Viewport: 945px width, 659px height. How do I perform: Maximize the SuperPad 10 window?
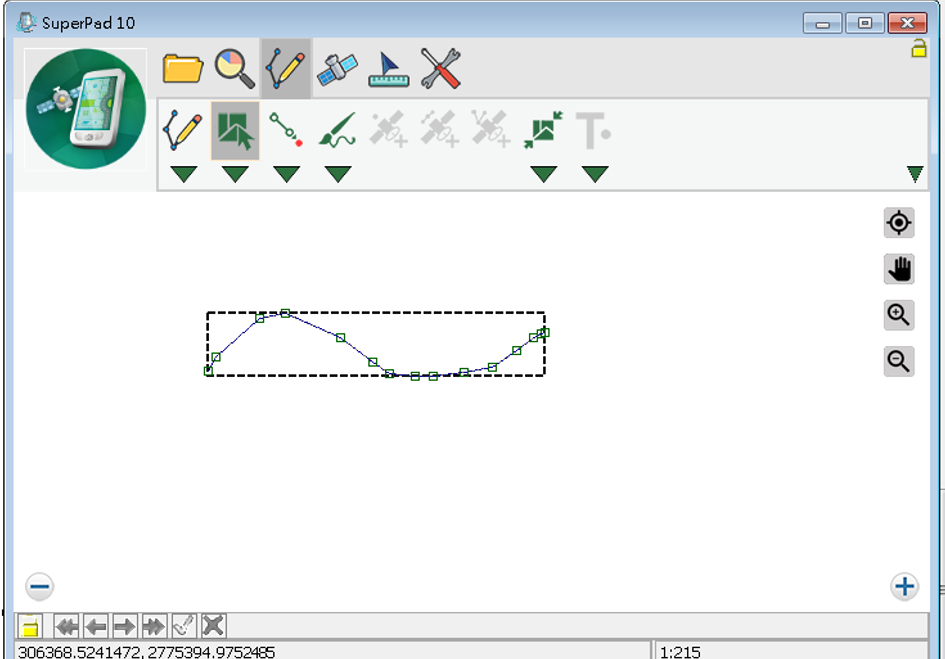coord(864,24)
